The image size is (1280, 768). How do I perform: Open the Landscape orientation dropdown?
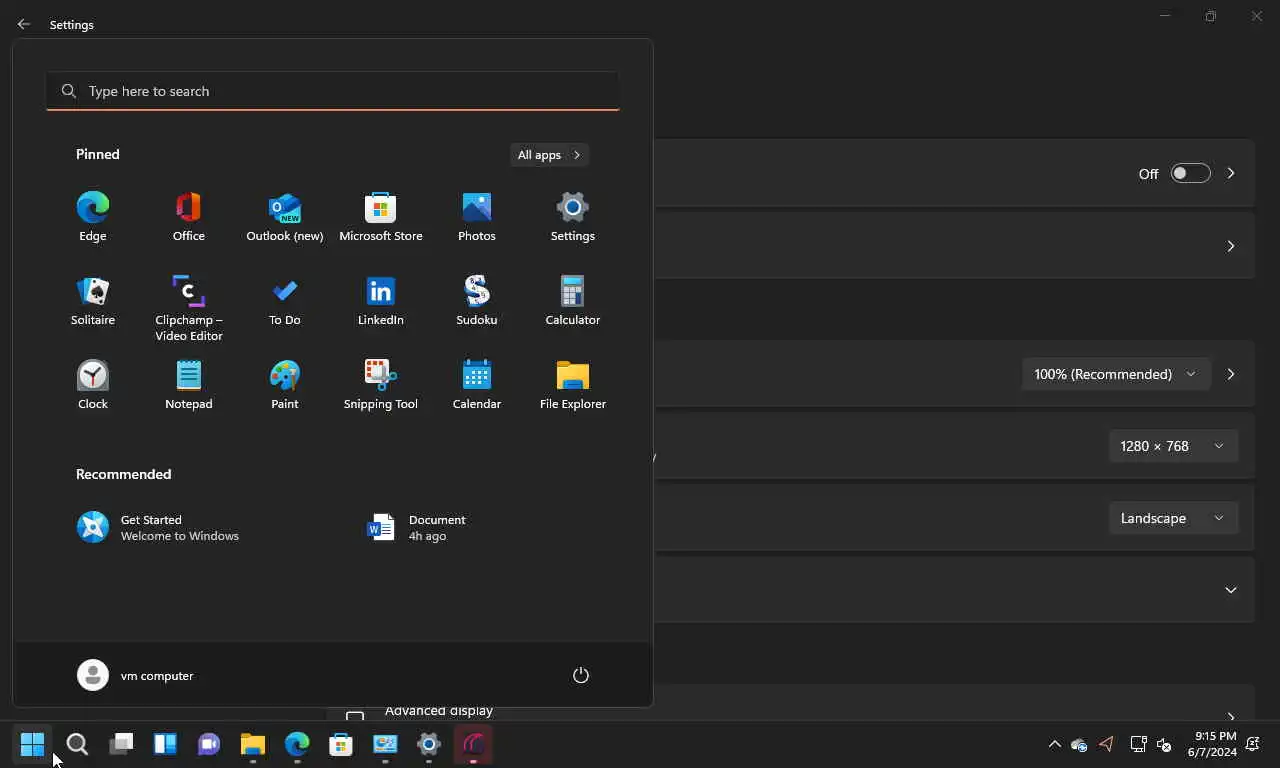(x=1174, y=518)
